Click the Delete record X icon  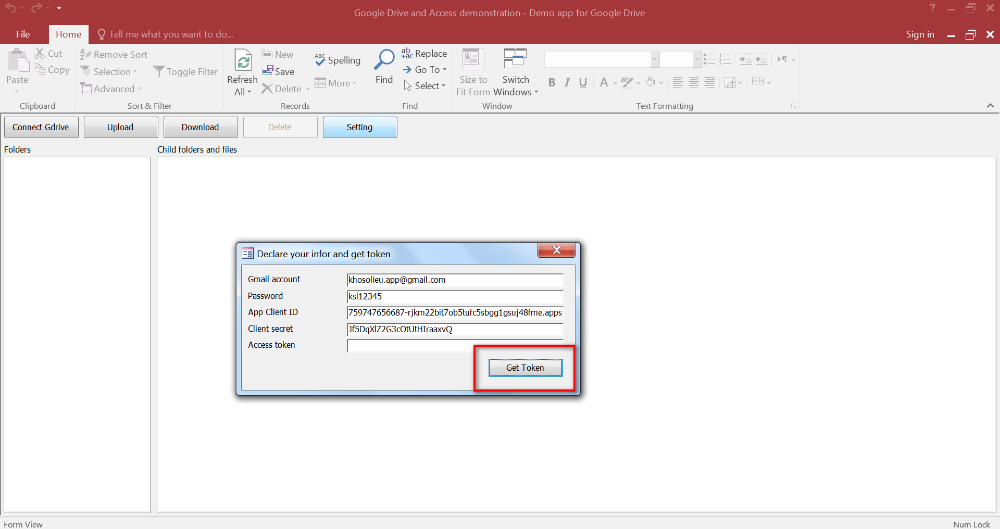(x=267, y=89)
